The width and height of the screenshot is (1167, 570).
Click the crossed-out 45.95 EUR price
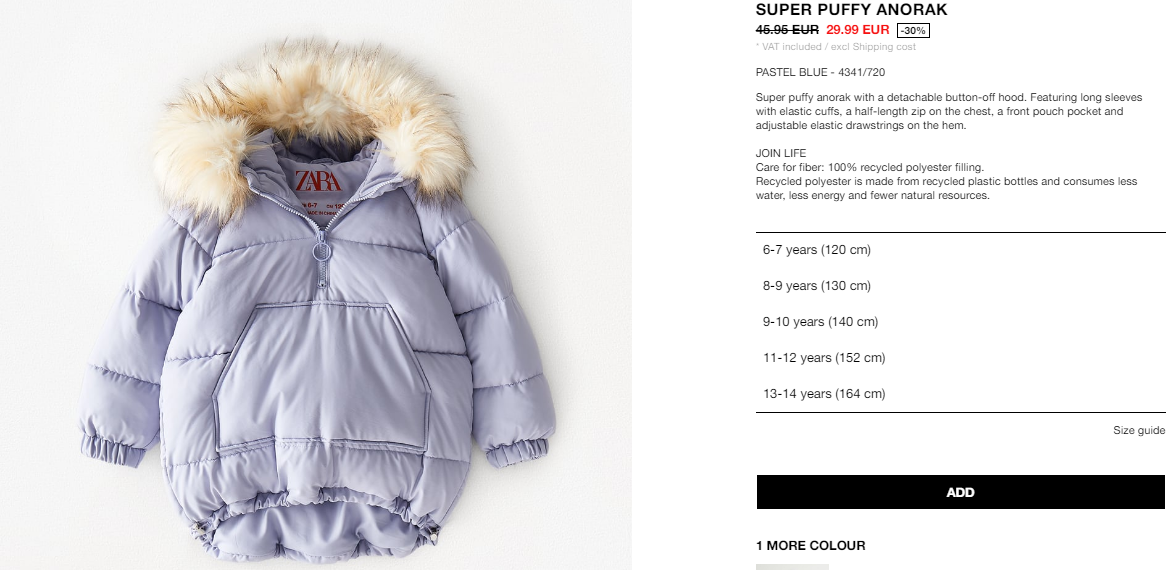[x=787, y=30]
